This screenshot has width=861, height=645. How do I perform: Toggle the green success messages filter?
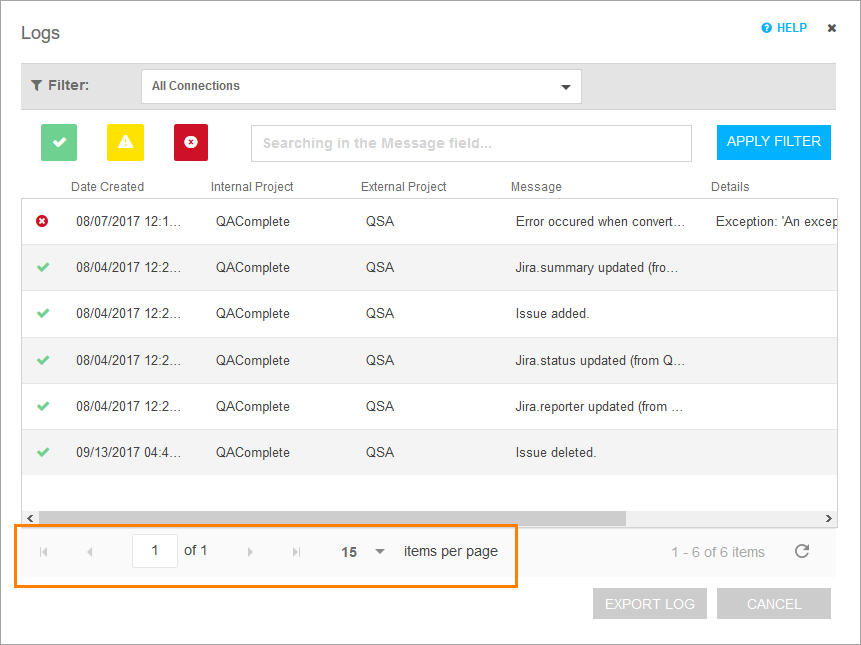58,142
